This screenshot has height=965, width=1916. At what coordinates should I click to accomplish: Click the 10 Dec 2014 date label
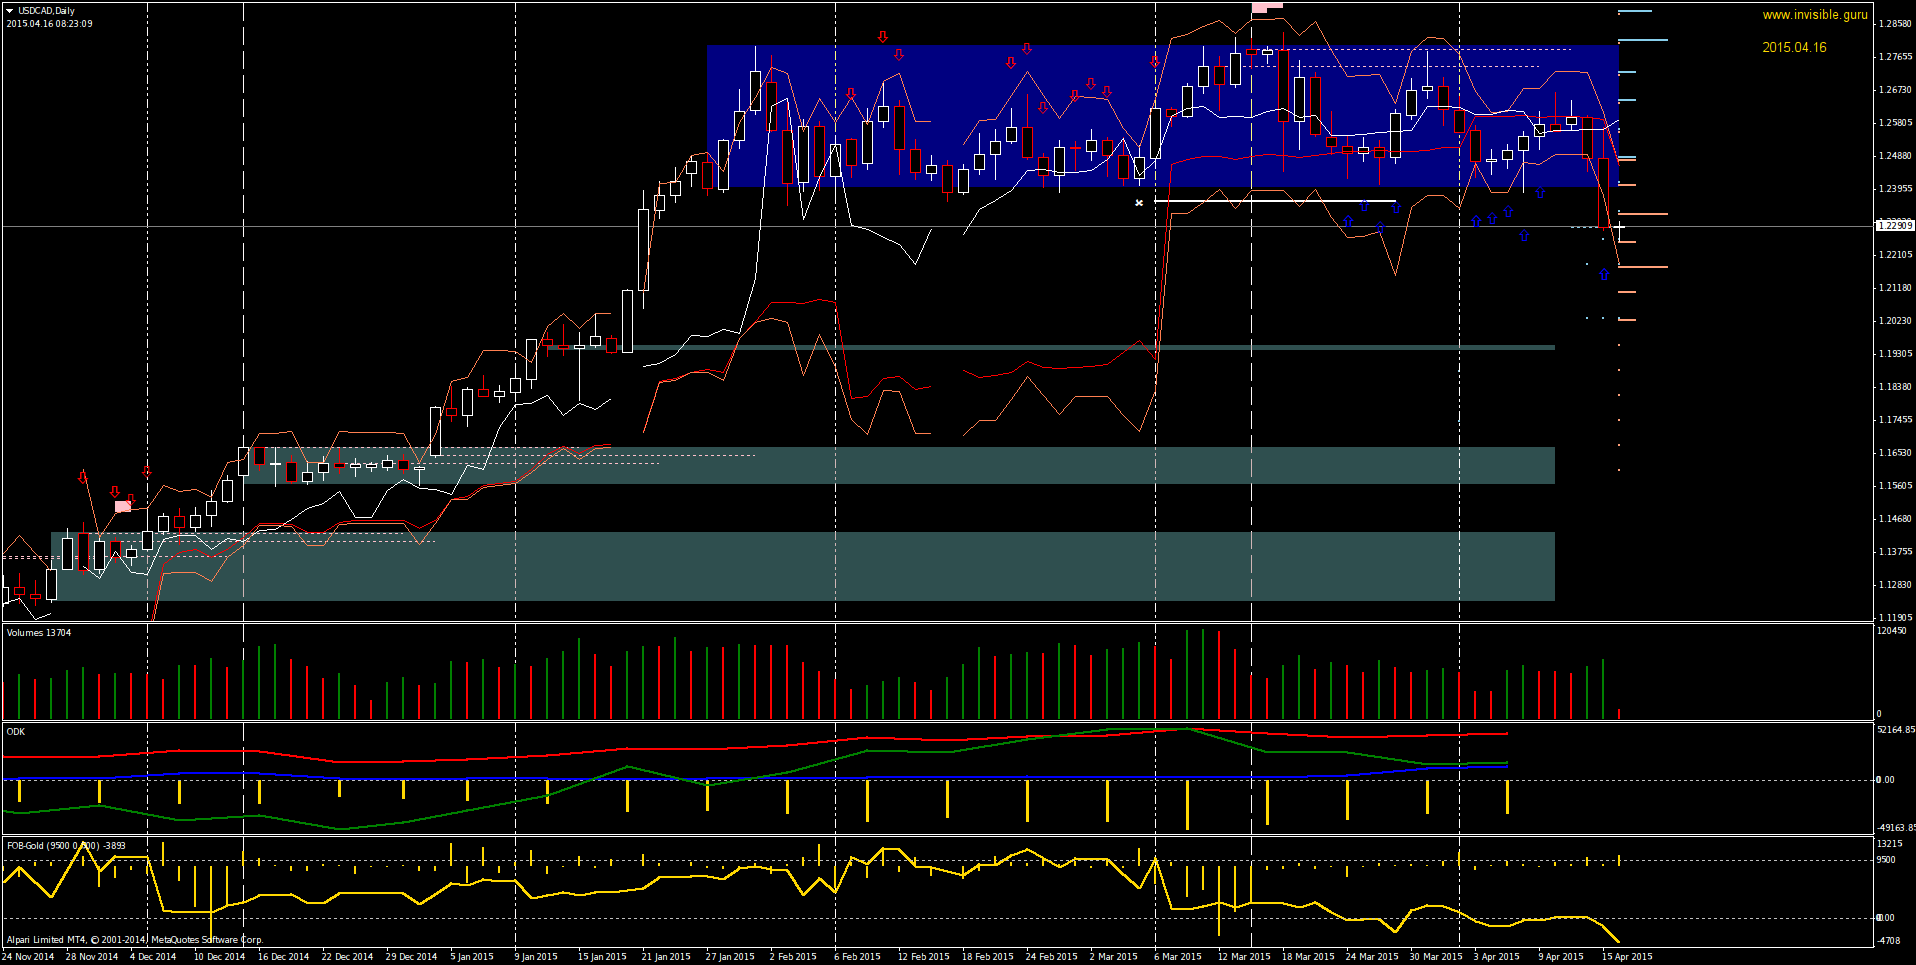pyautogui.click(x=219, y=957)
